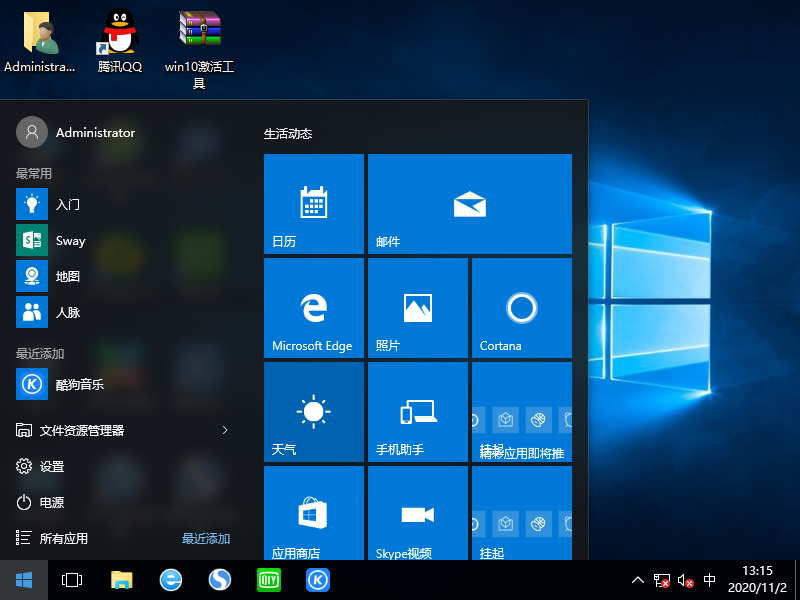Open the muted volume tray icon
The image size is (800, 600).
pyautogui.click(x=685, y=580)
